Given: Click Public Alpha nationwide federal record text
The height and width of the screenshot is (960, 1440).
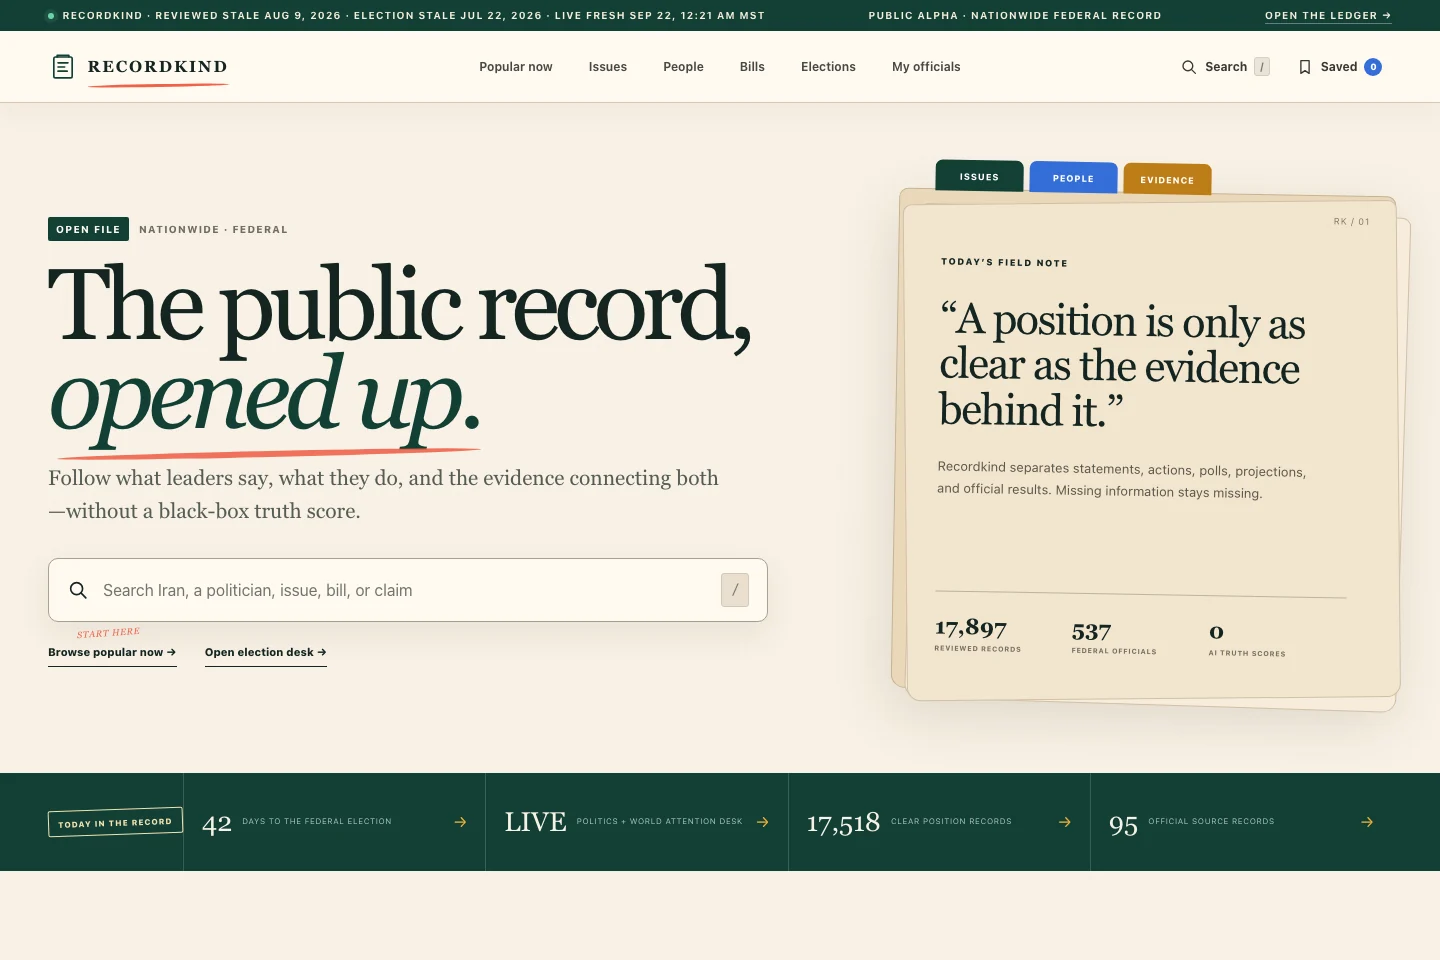Looking at the screenshot, I should coord(1015,16).
